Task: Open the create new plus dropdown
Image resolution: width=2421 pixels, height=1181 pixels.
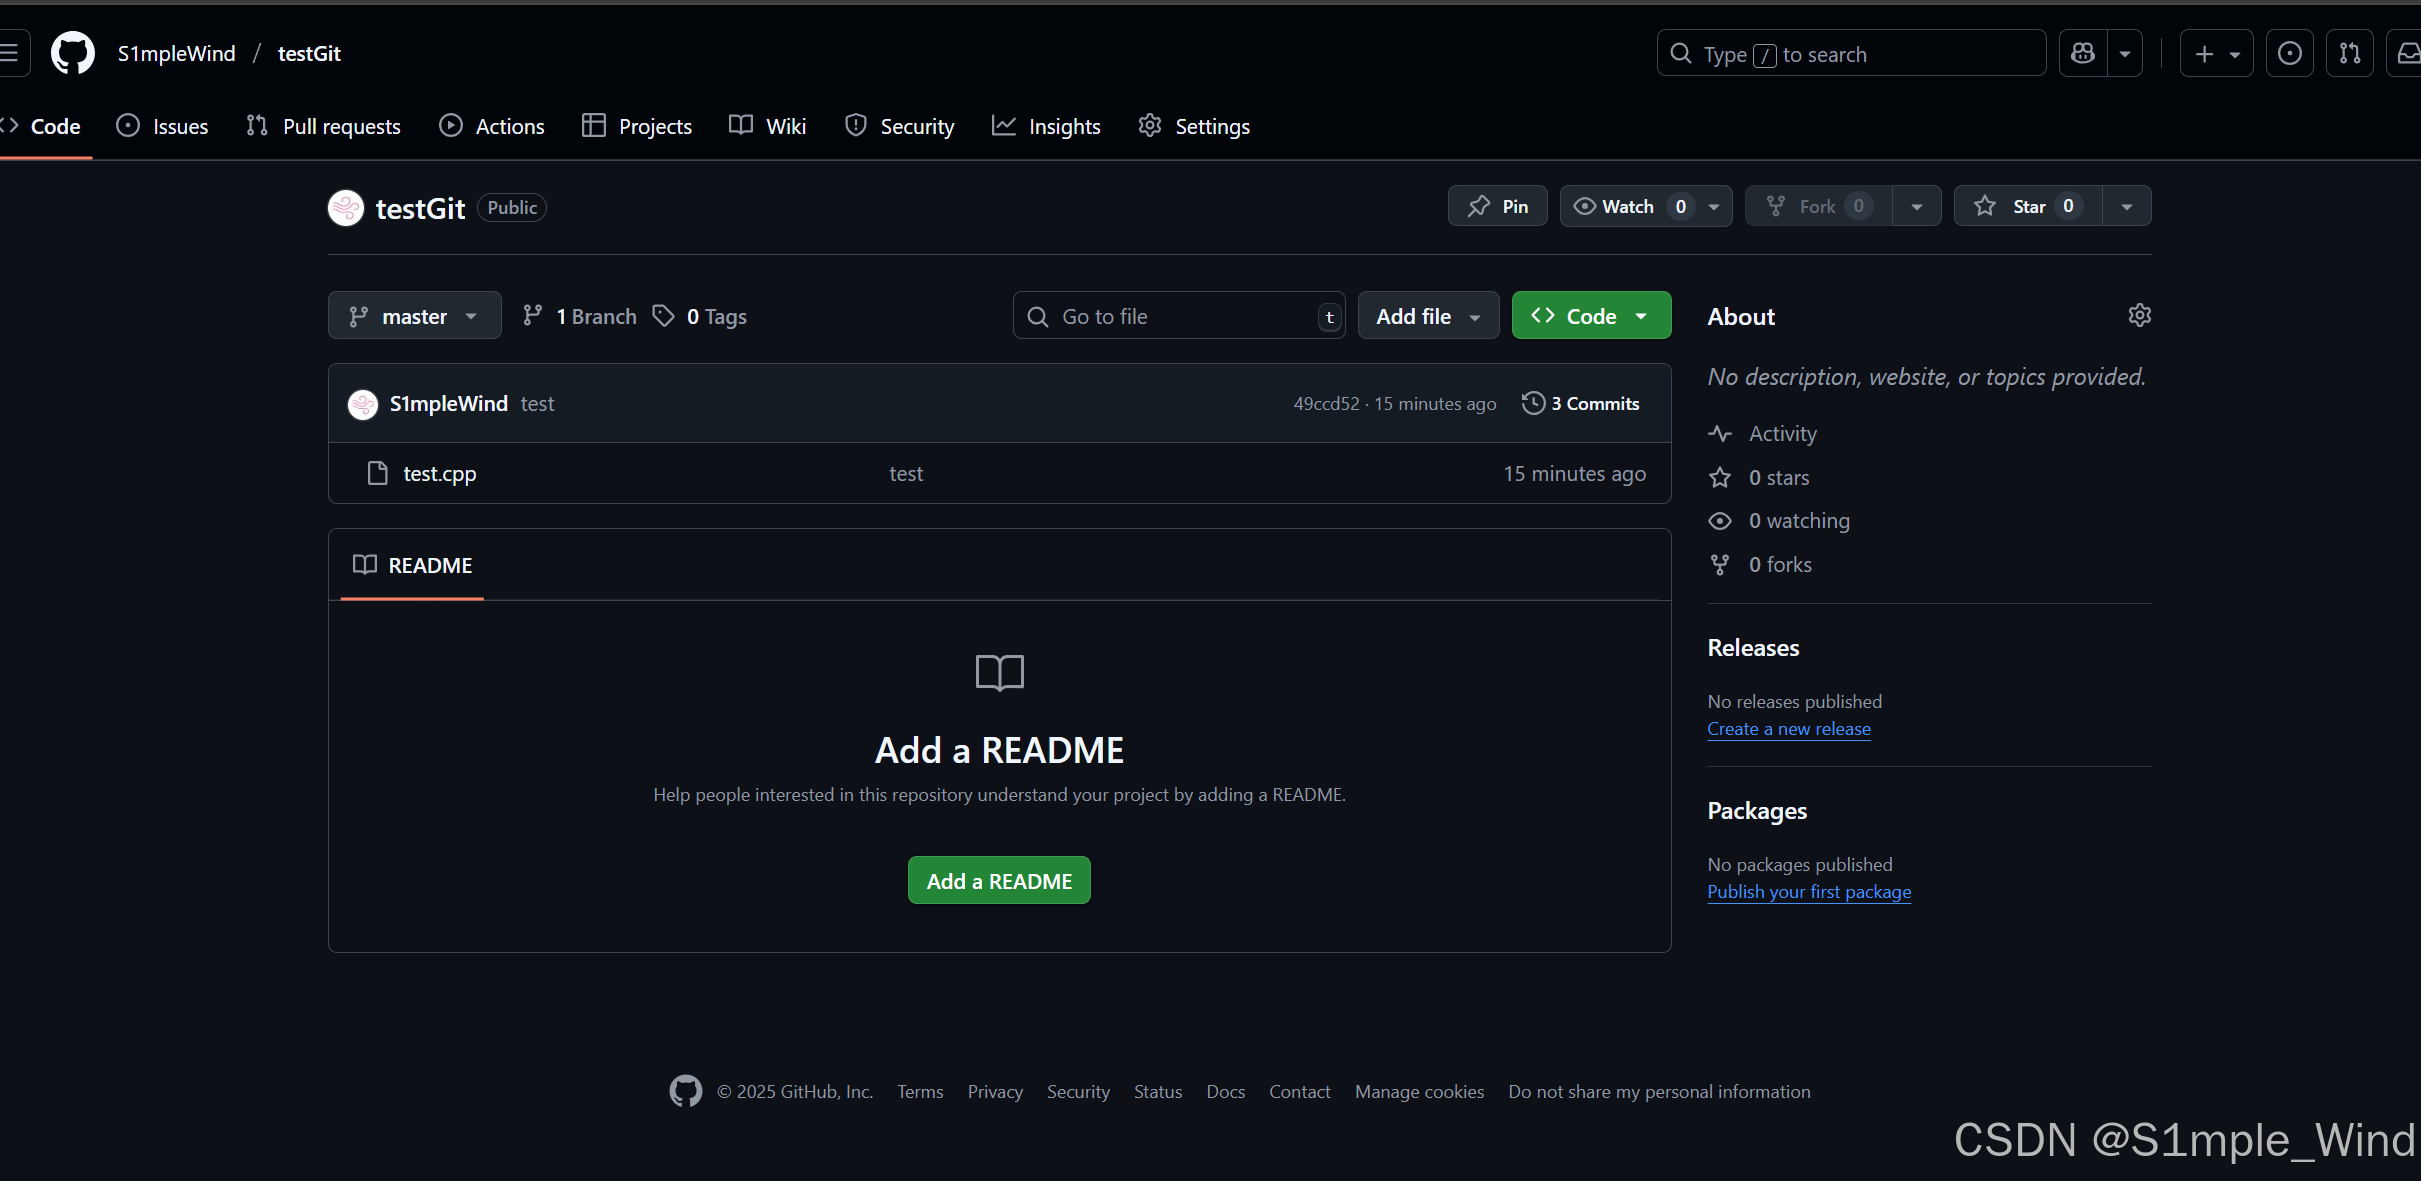Action: pyautogui.click(x=2217, y=54)
